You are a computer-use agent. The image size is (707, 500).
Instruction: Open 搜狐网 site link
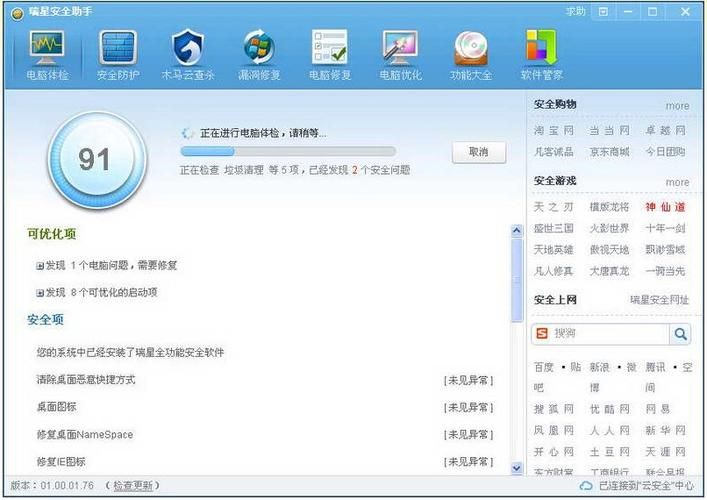click(x=554, y=409)
